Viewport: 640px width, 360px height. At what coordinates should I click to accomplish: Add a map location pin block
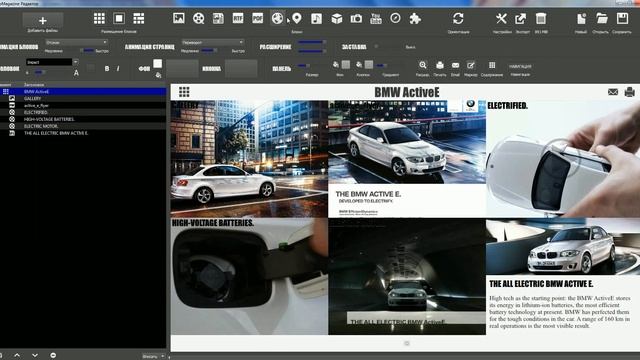point(297,18)
